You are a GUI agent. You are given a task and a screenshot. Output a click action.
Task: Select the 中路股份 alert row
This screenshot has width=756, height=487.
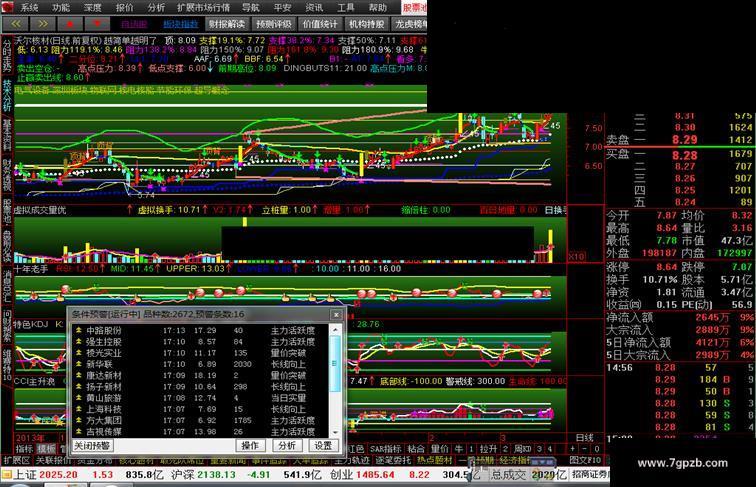(201, 330)
